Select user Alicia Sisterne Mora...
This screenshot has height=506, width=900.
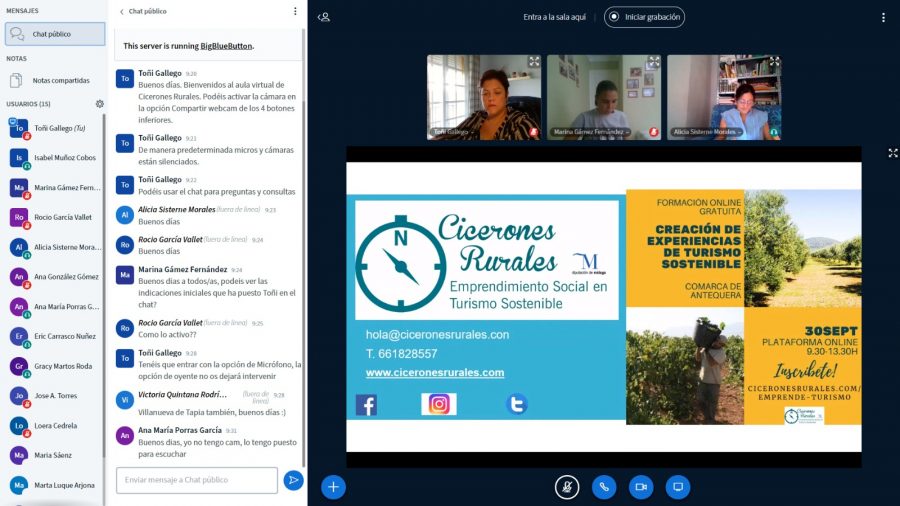tap(55, 247)
